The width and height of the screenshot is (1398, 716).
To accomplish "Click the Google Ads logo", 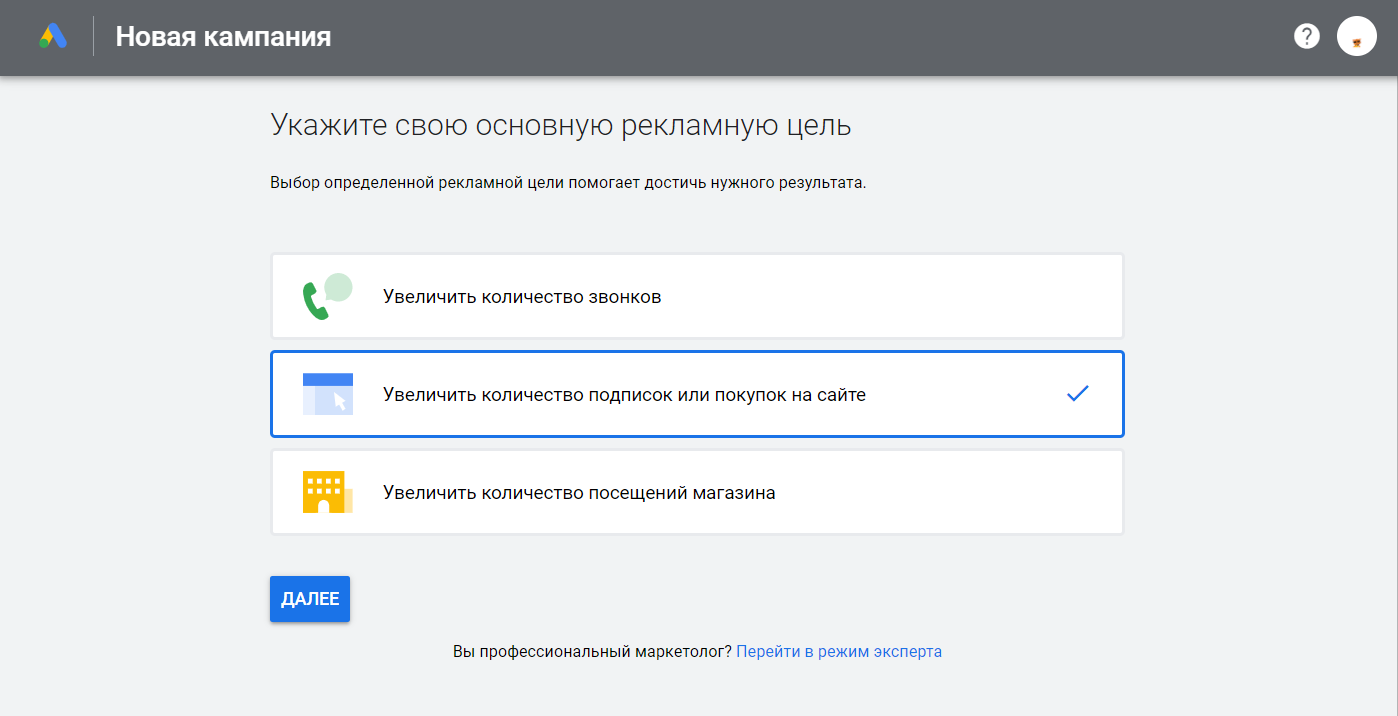I will (x=53, y=37).
